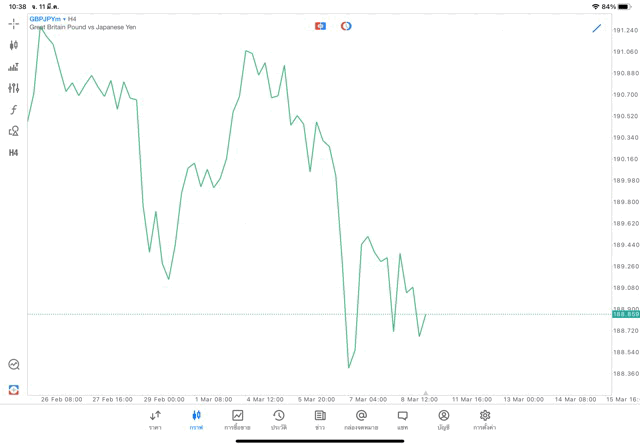Open การตั้งค่า (Settings) tab
This screenshot has height=447, width=640.
[x=485, y=420]
